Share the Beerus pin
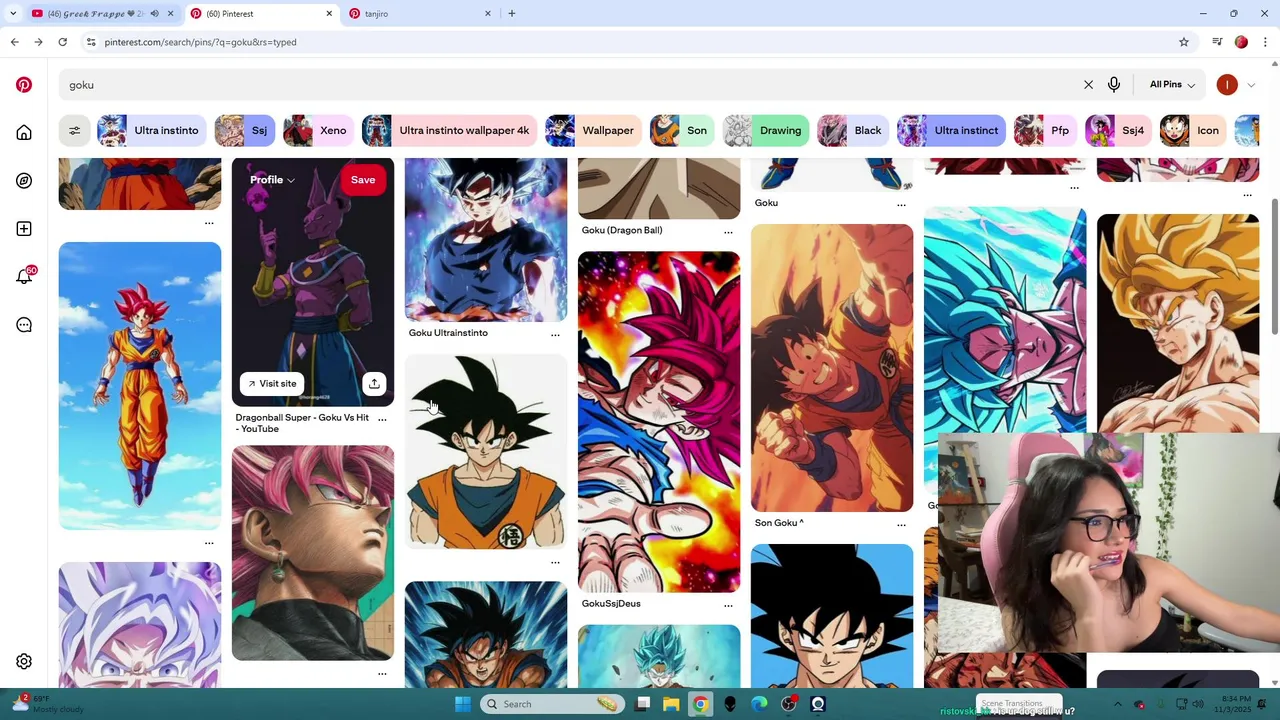 (374, 383)
